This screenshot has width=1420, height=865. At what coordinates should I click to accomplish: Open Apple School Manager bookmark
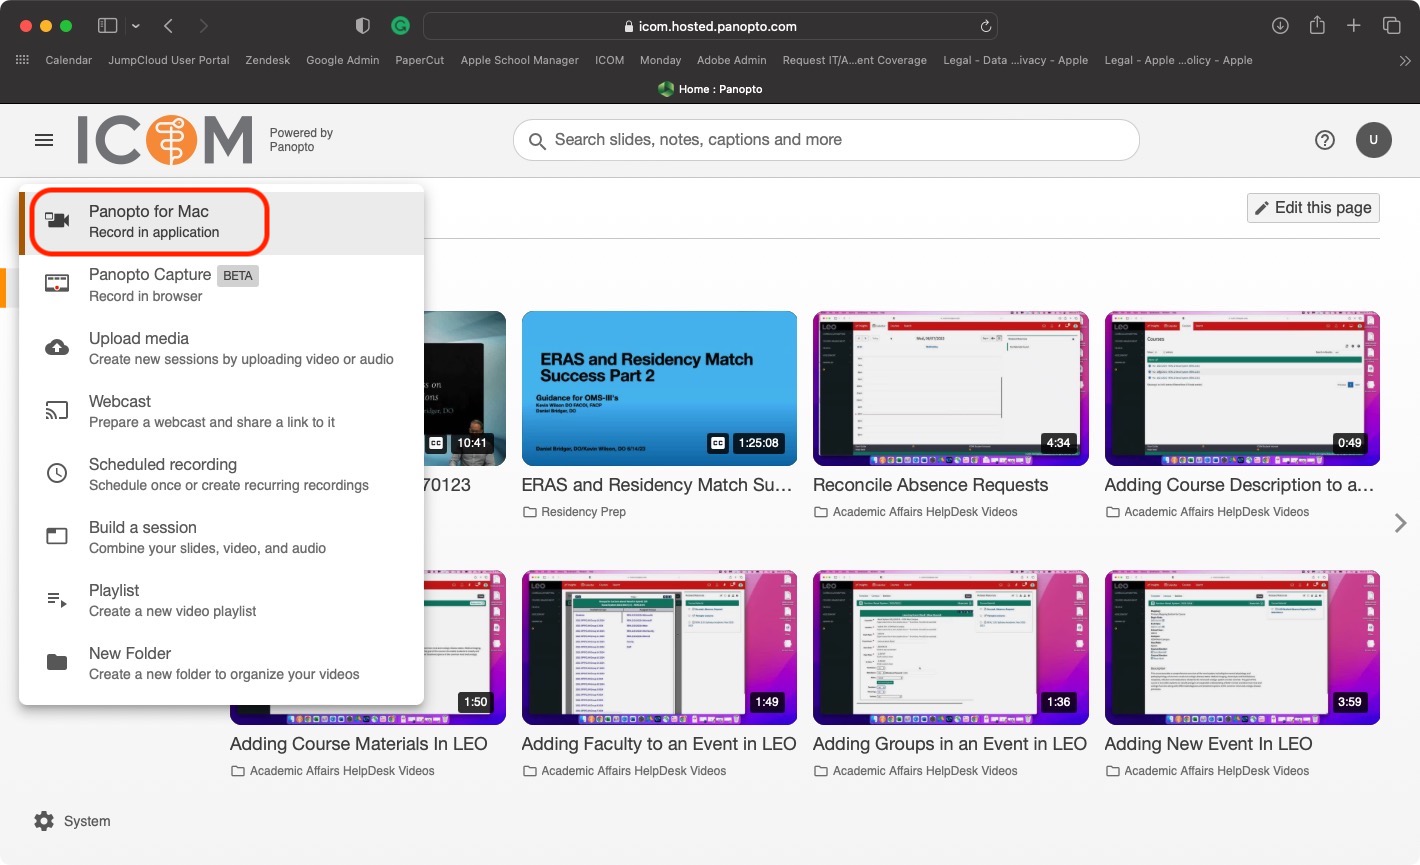coord(520,60)
